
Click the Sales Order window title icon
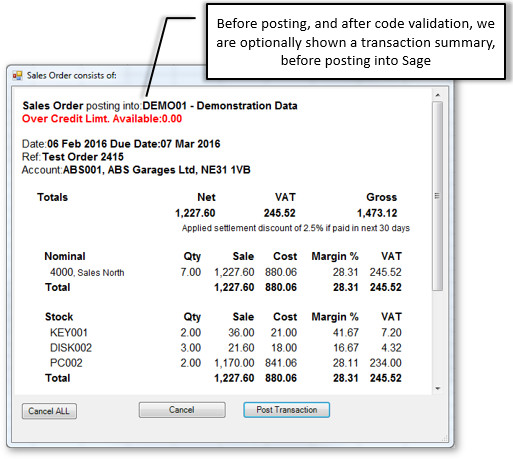[x=17, y=76]
